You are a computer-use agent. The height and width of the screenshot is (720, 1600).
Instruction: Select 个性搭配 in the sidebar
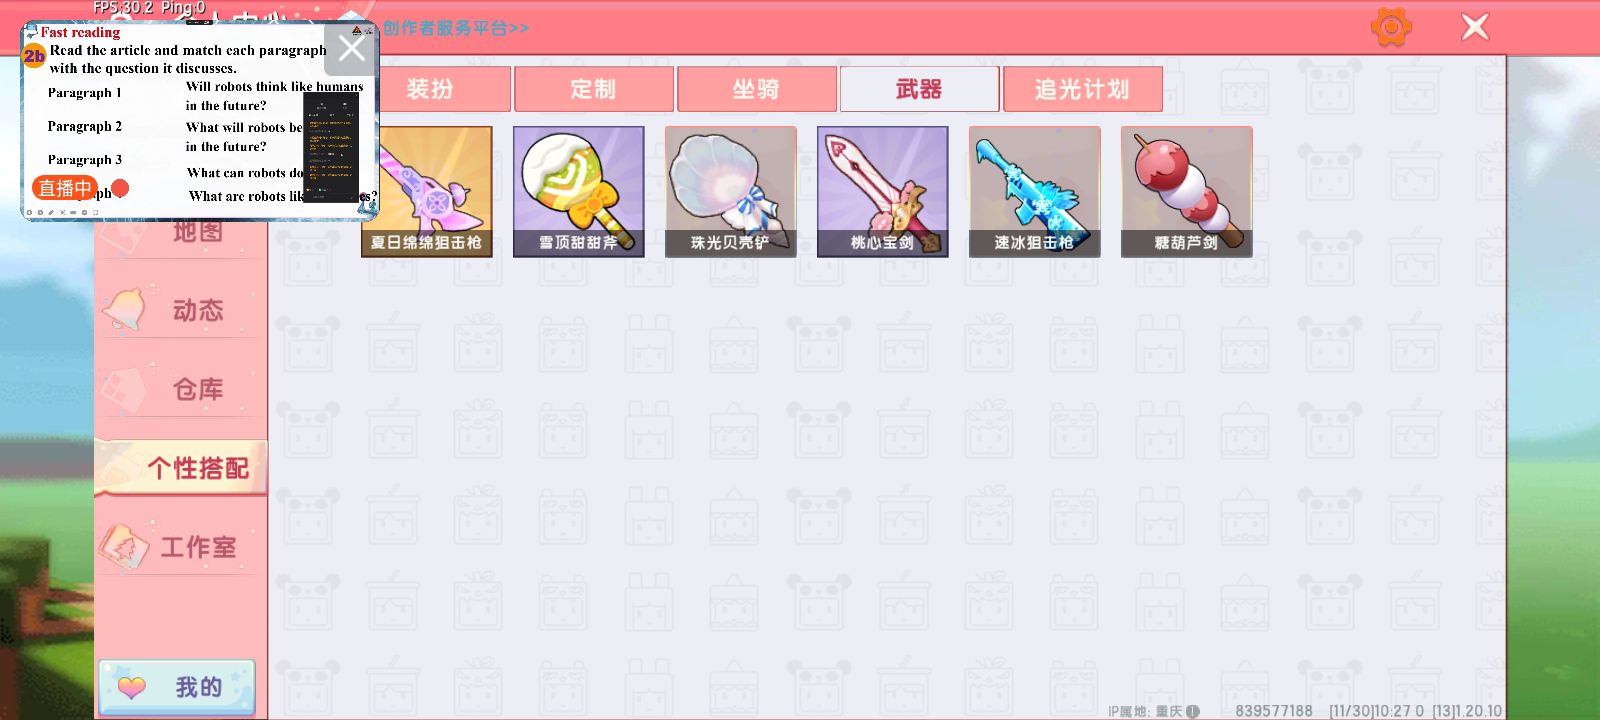click(181, 468)
